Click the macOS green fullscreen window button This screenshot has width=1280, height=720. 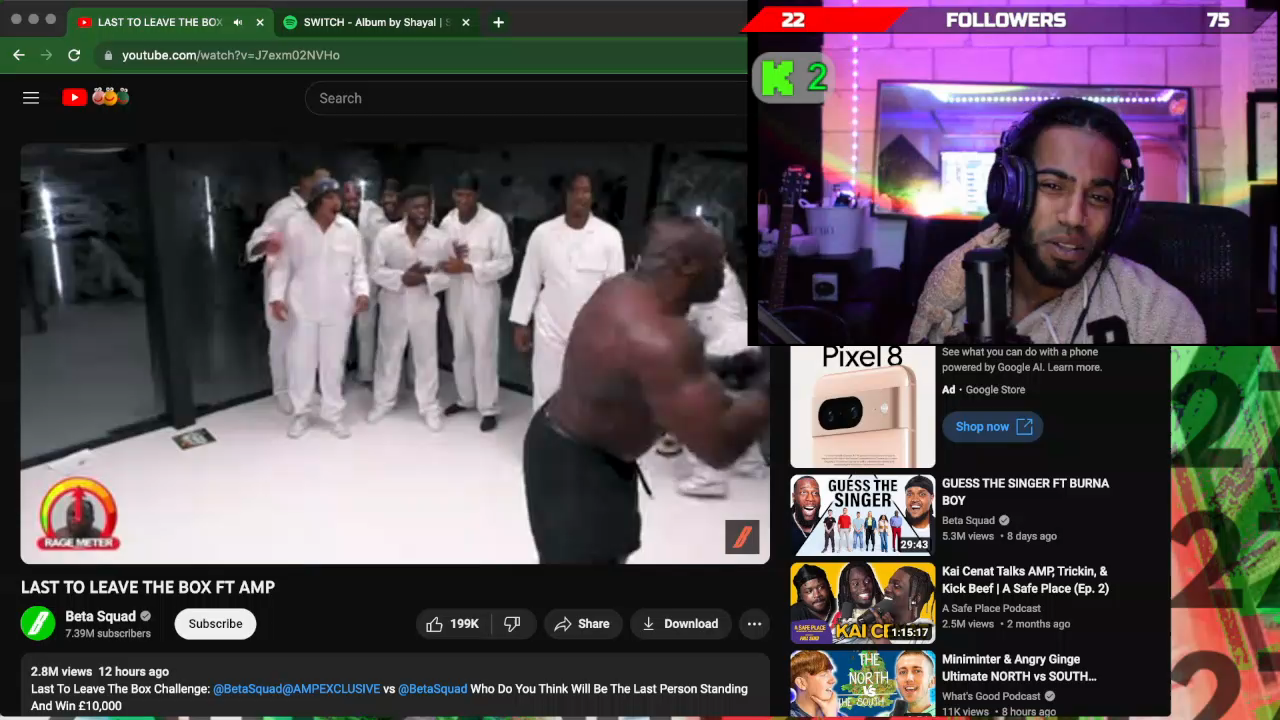pyautogui.click(x=51, y=20)
